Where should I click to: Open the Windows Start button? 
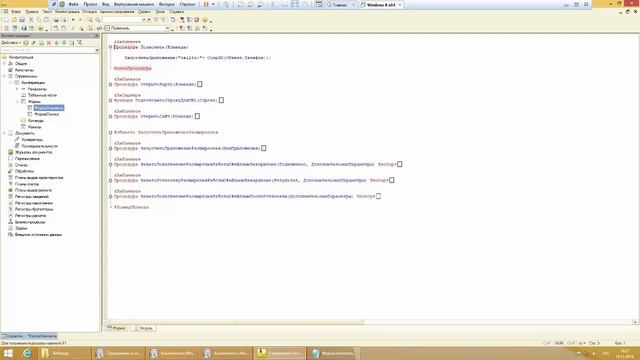(x=8, y=353)
